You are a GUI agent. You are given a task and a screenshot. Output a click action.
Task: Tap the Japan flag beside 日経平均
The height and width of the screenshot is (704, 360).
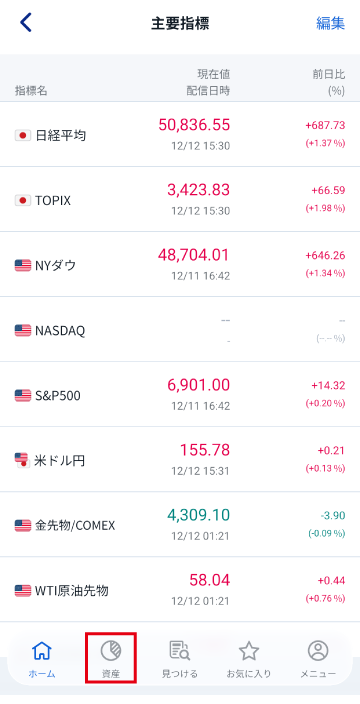click(x=22, y=135)
